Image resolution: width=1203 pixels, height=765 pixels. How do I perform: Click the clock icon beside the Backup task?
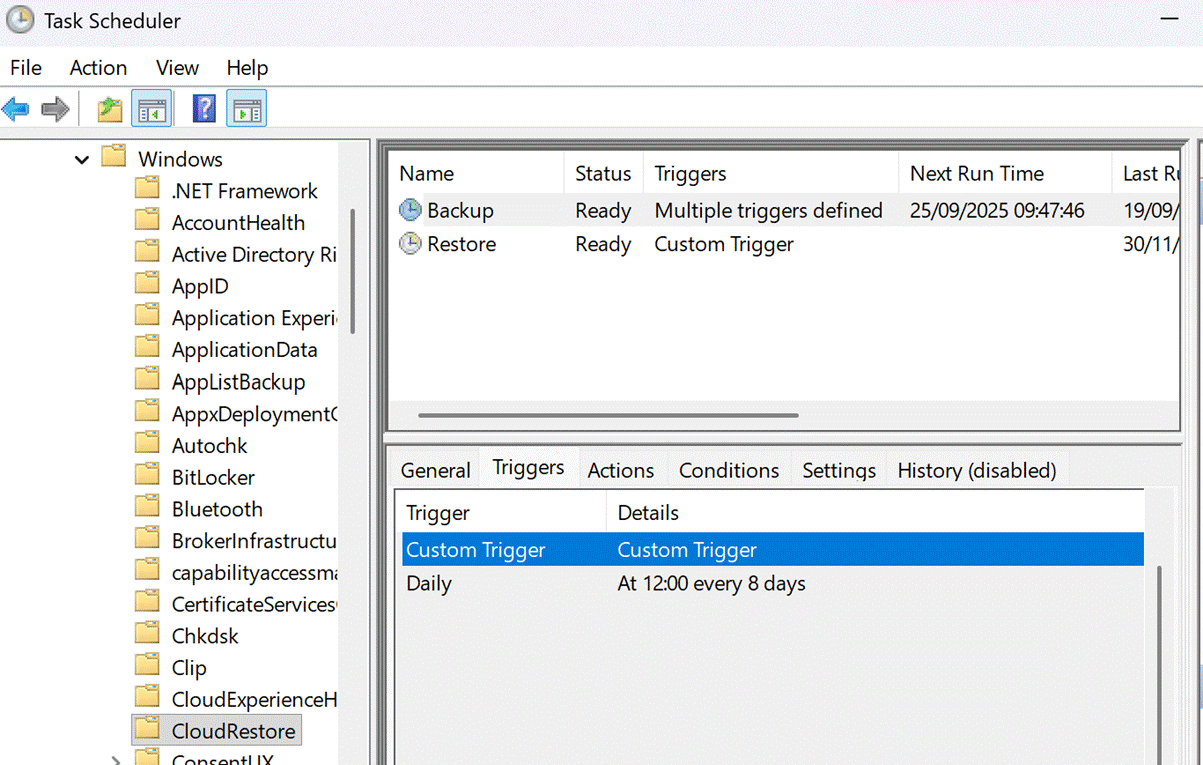click(410, 210)
